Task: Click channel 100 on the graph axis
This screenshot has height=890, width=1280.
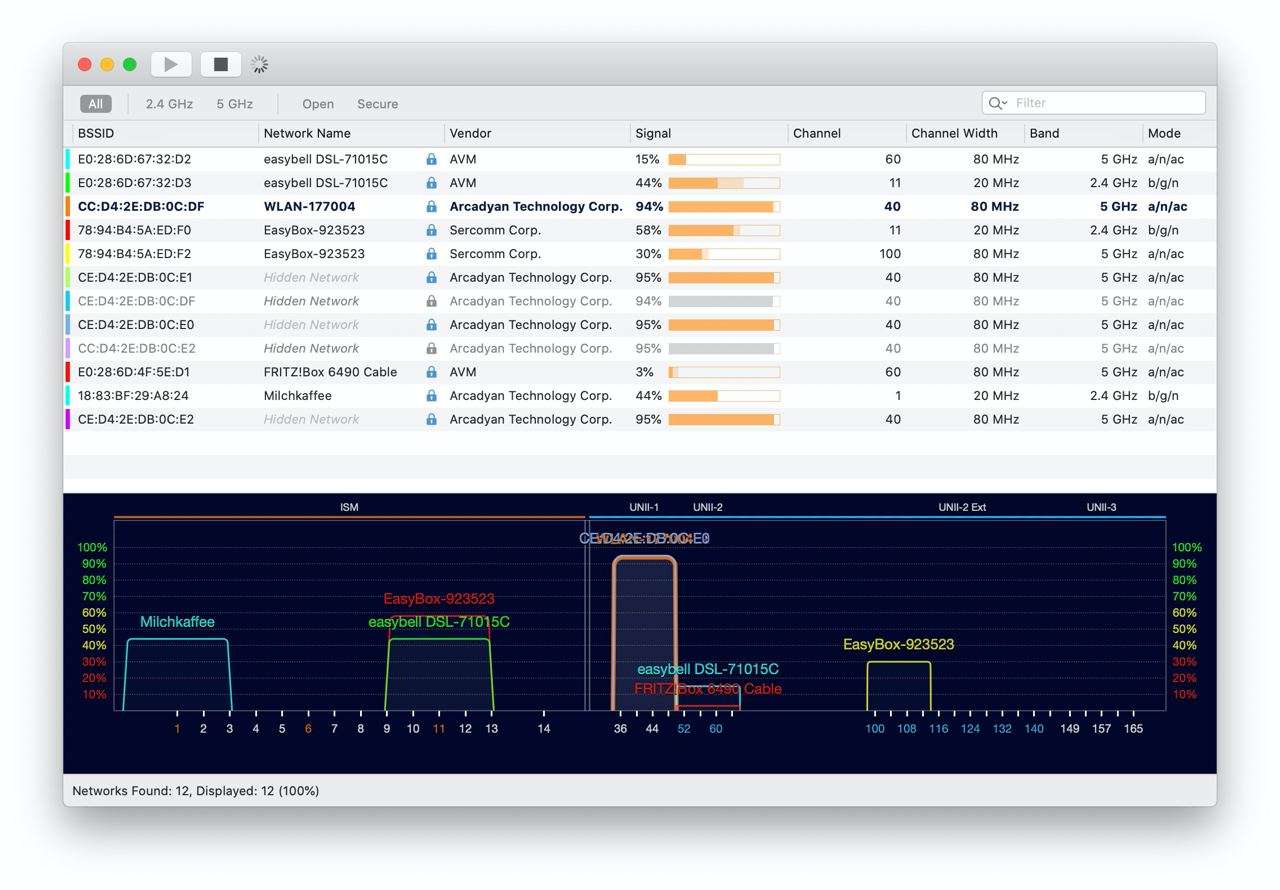Action: 875,729
